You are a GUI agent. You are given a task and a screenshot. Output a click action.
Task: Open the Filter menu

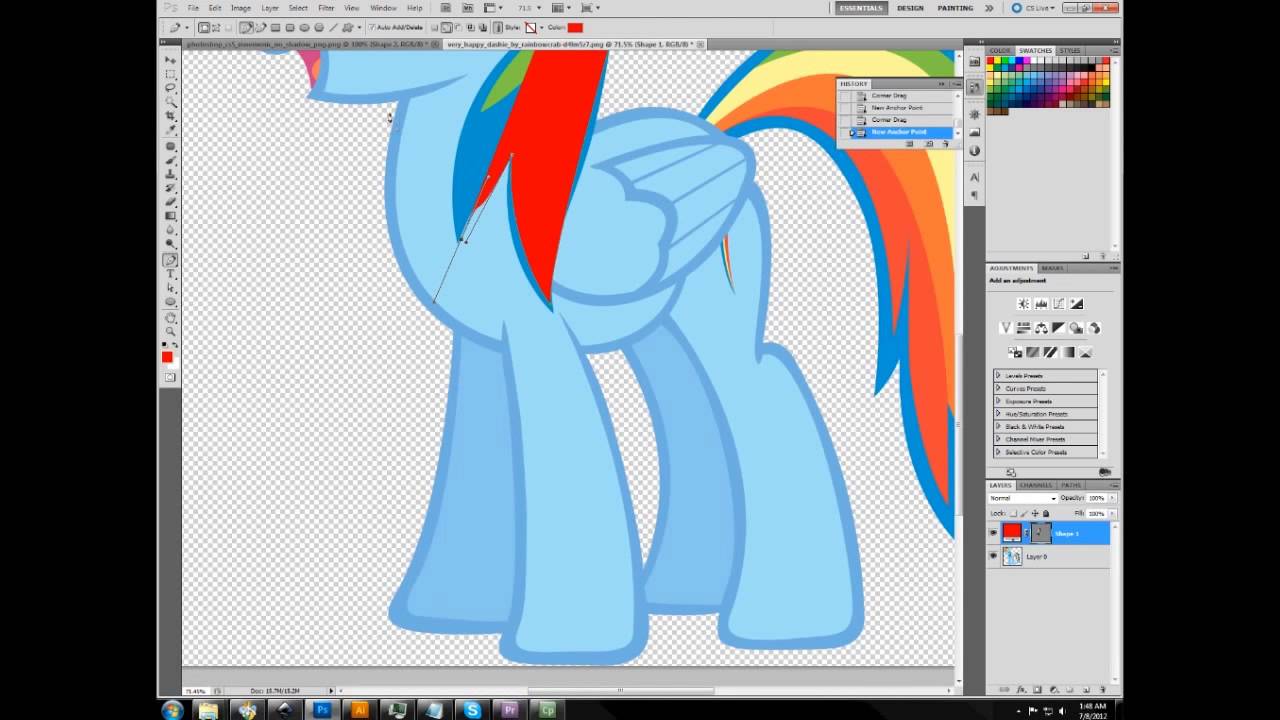click(326, 8)
